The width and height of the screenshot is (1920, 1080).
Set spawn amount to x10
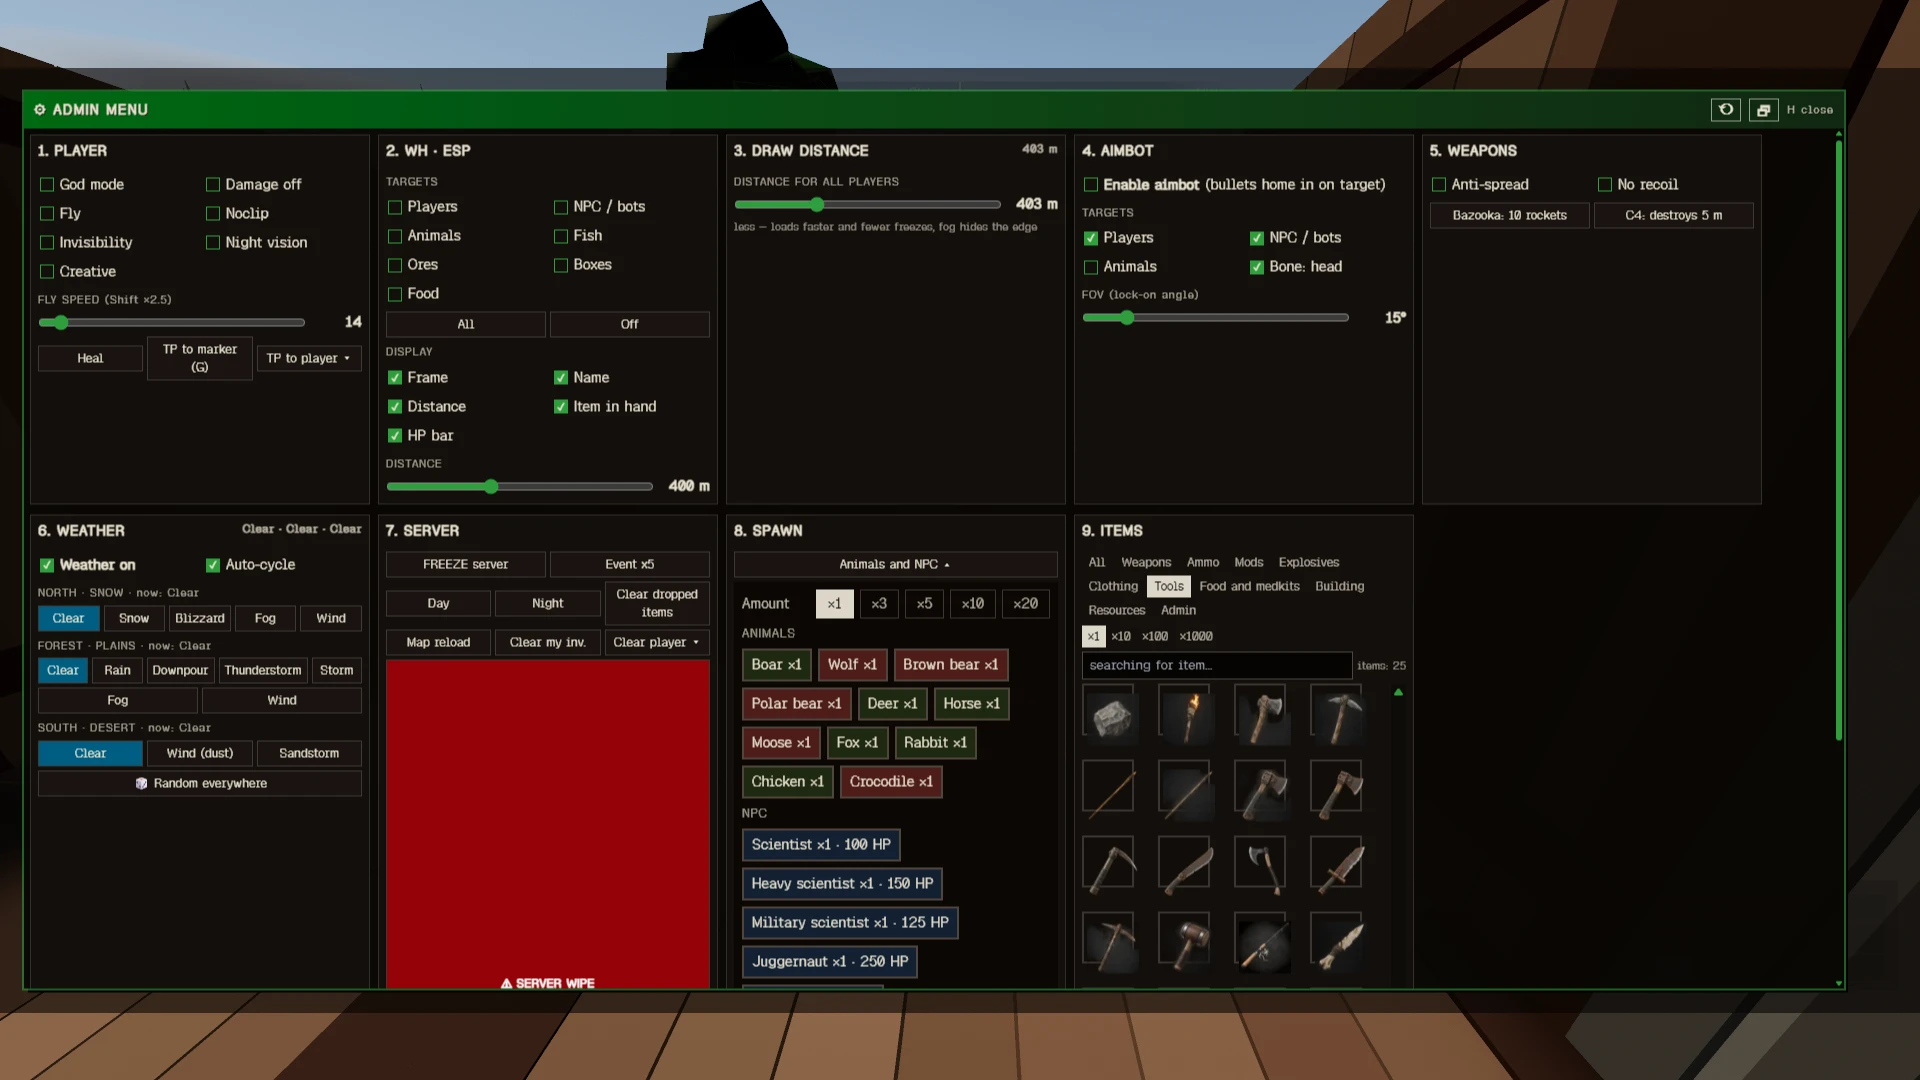point(972,604)
